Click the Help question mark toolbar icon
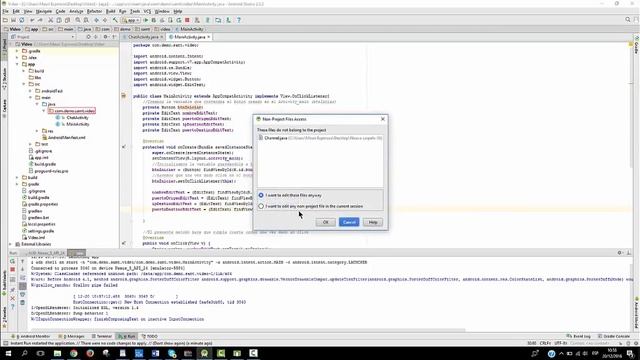 coord(239,20)
